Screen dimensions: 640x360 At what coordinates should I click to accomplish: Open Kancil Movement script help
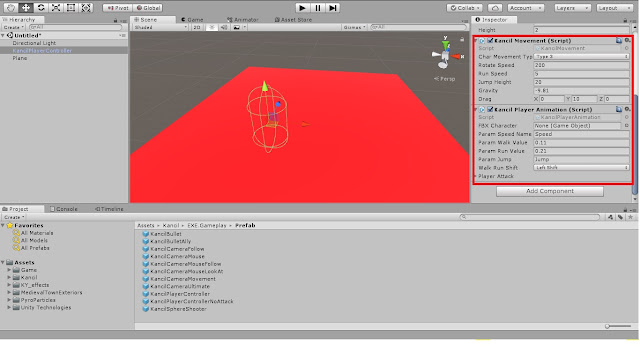[x=619, y=40]
